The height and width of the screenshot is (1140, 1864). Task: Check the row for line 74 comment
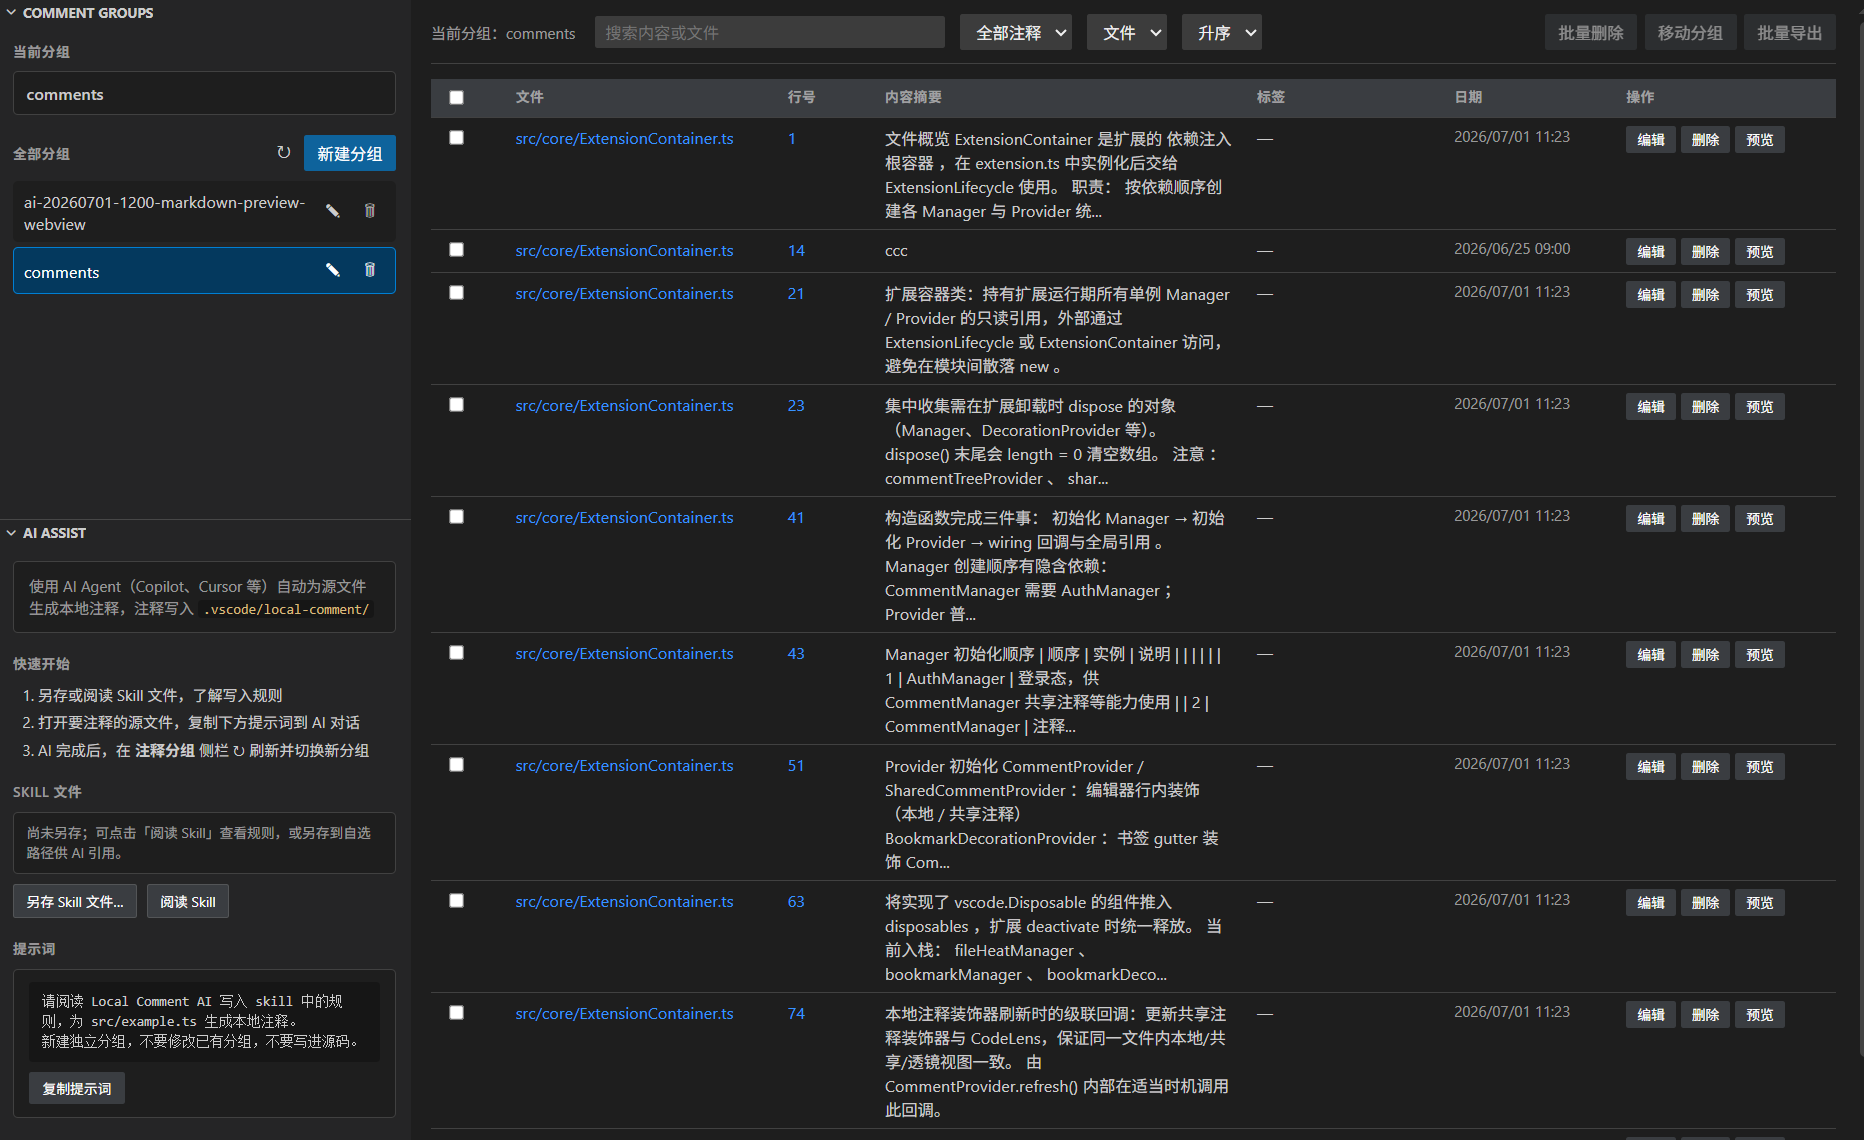pyautogui.click(x=456, y=1012)
